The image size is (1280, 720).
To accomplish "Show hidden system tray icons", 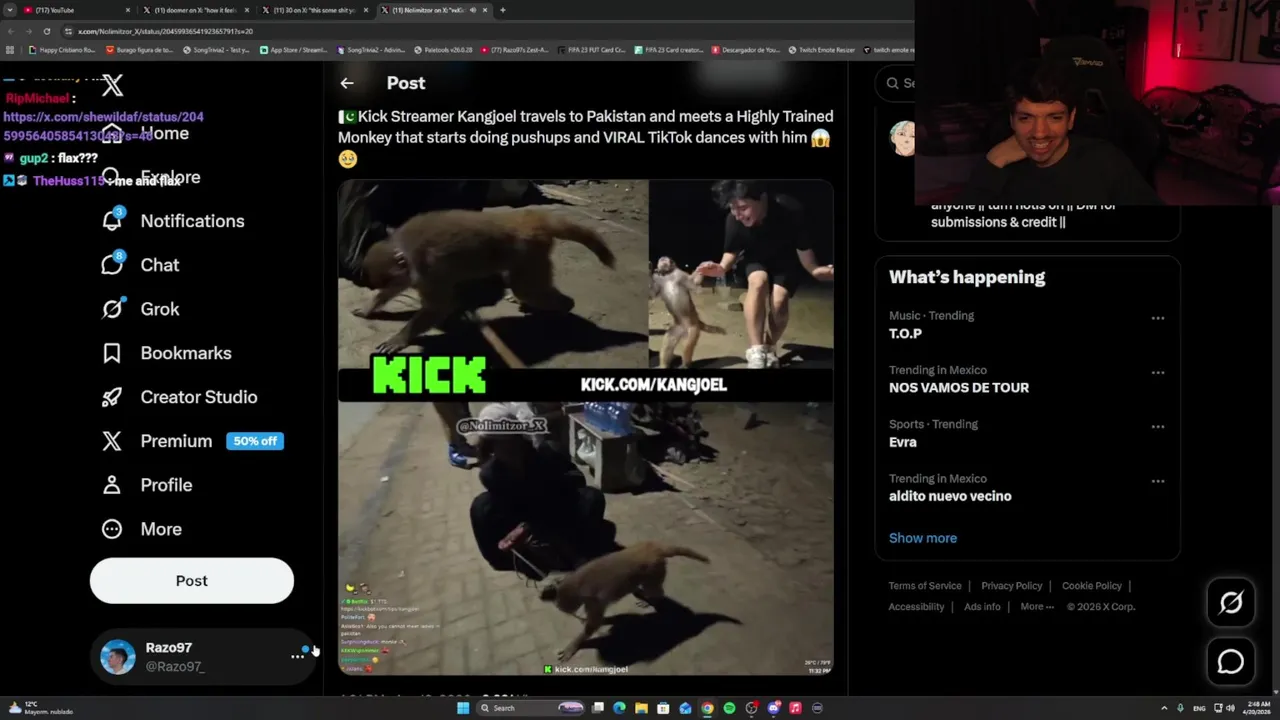I will 1163,708.
